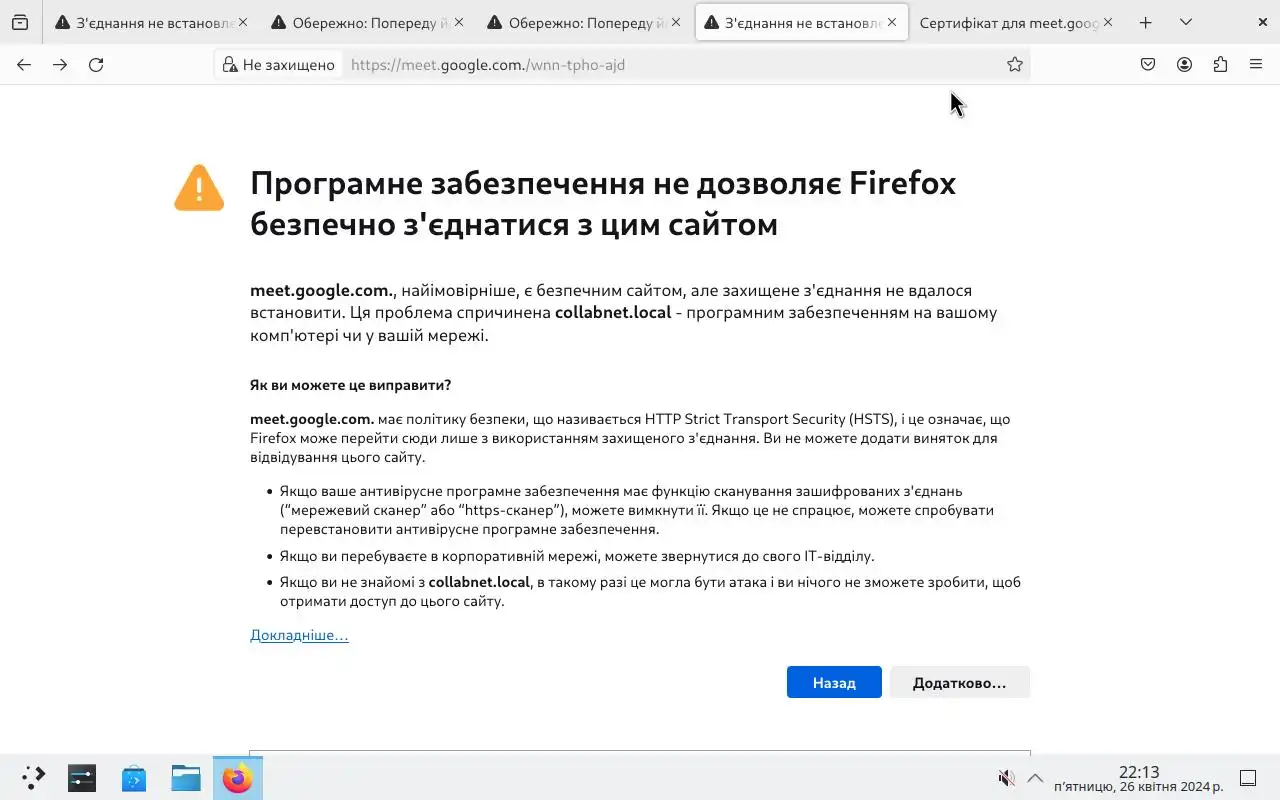Click the Не захищено security indicator
Viewport: 1280px width, 800px height.
click(x=279, y=65)
